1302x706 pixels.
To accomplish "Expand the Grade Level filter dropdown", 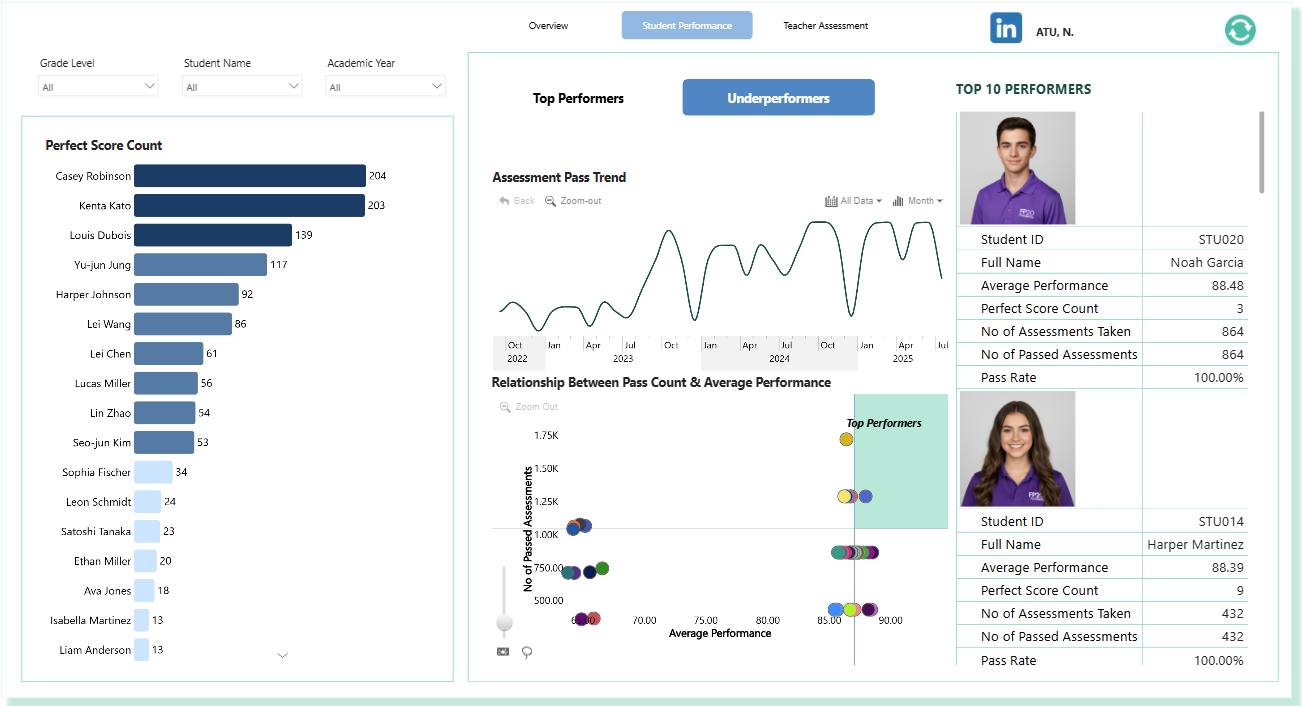I will click(98, 87).
